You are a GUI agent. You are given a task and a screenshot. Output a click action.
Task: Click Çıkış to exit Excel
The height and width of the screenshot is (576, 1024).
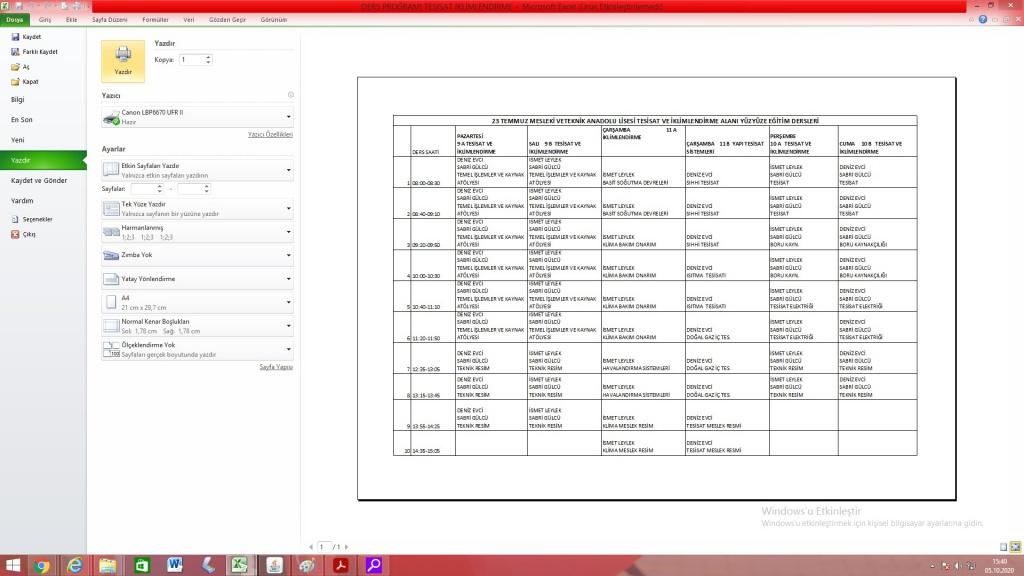[29, 234]
